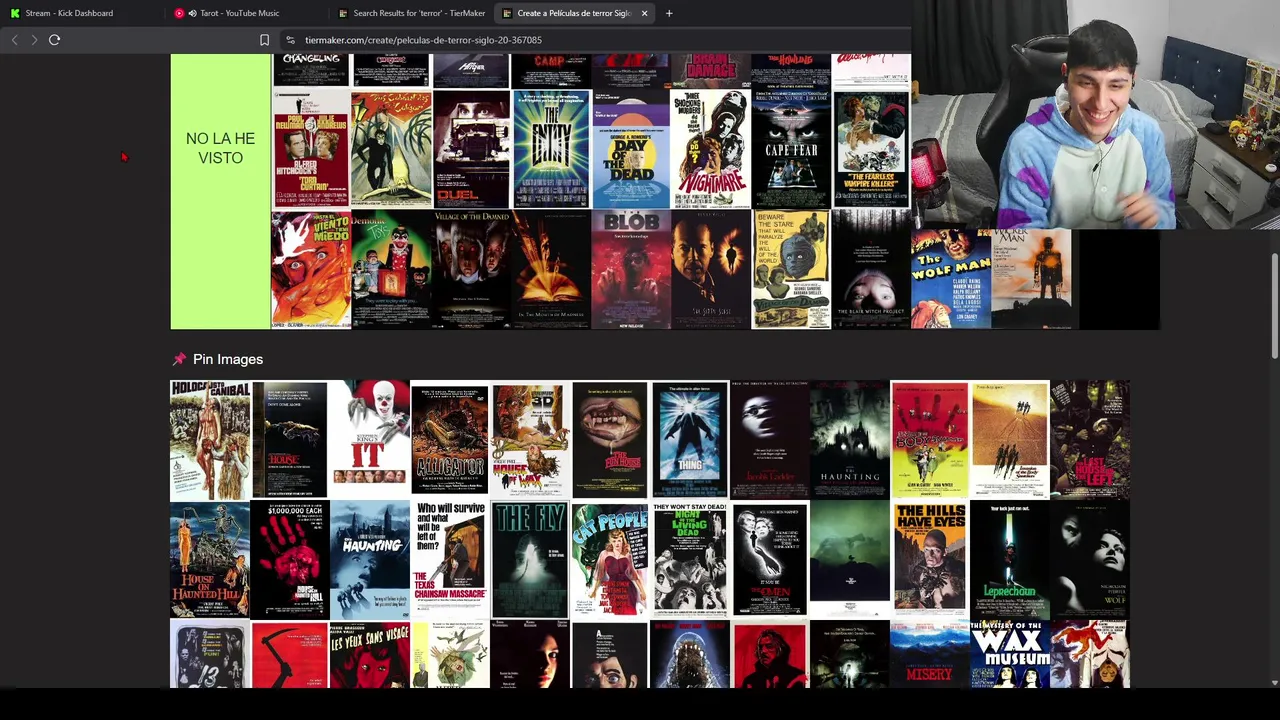Viewport: 1280px width, 720px height.
Task: Select The Sixth Sense poster
Action: [711, 270]
